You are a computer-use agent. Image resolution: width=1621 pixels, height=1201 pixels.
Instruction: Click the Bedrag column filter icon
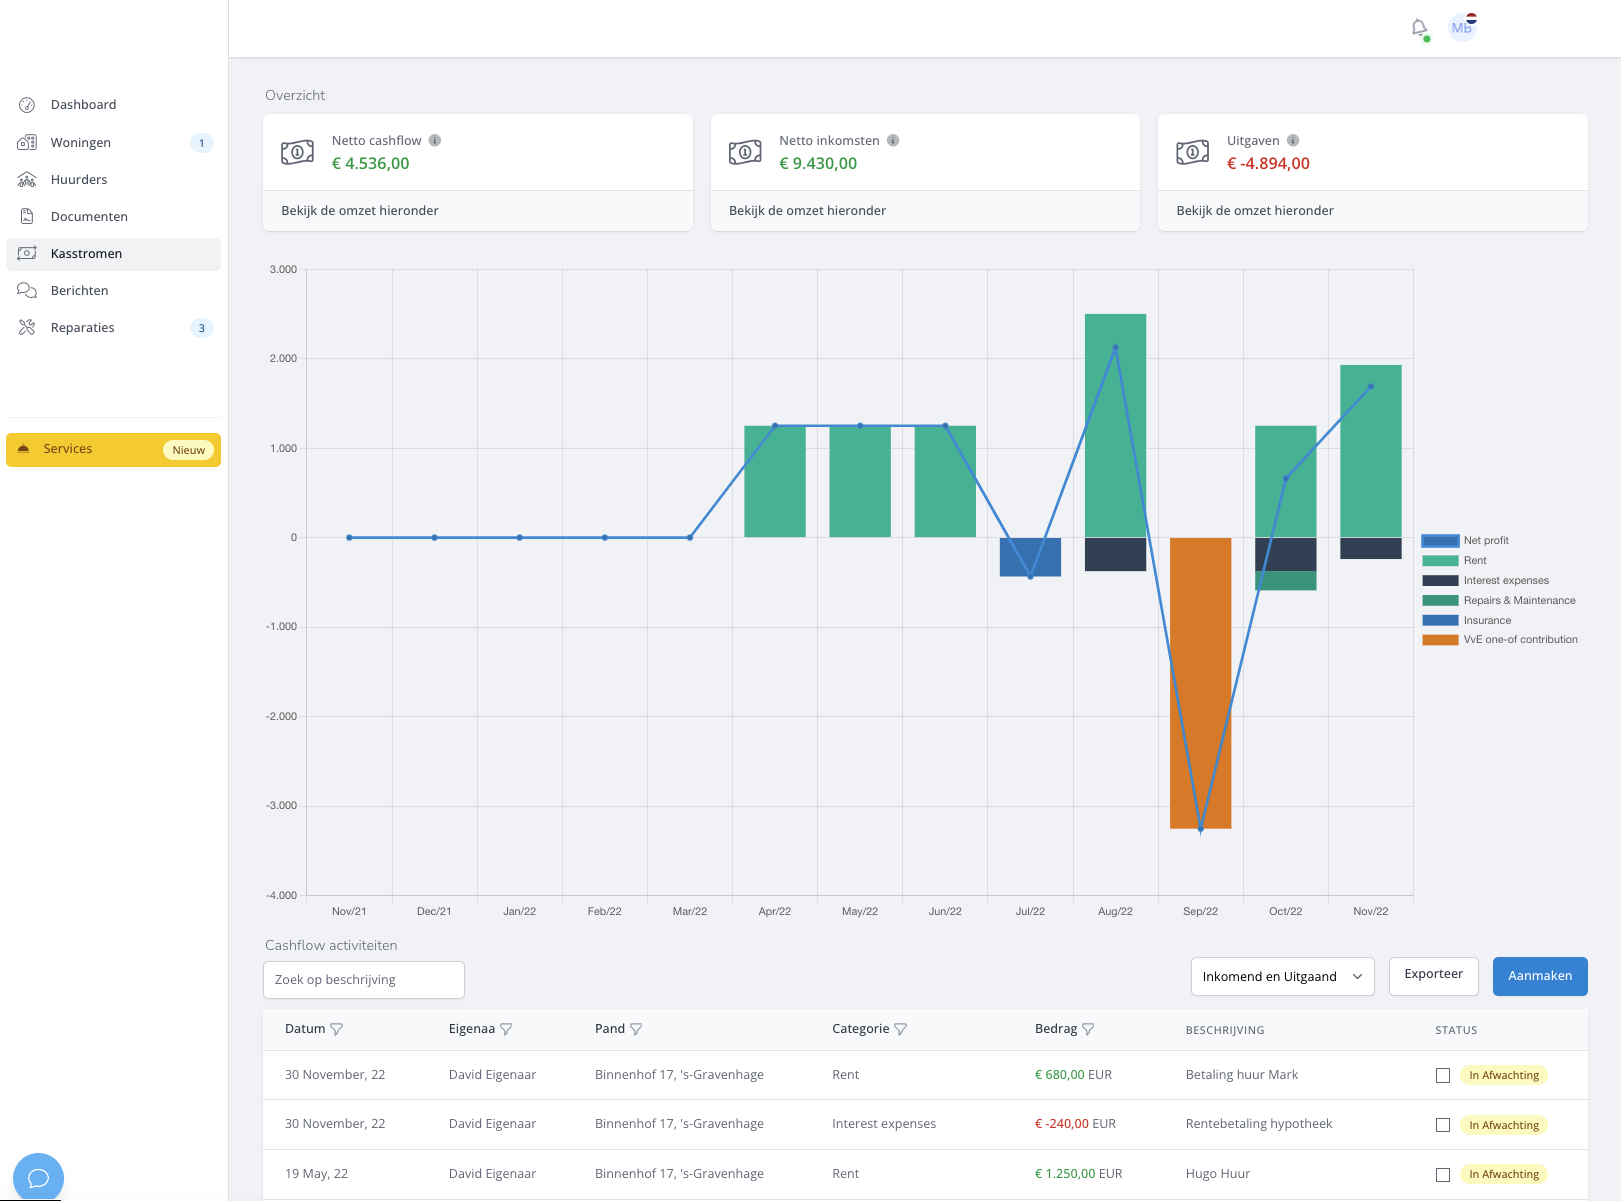(x=1088, y=1029)
